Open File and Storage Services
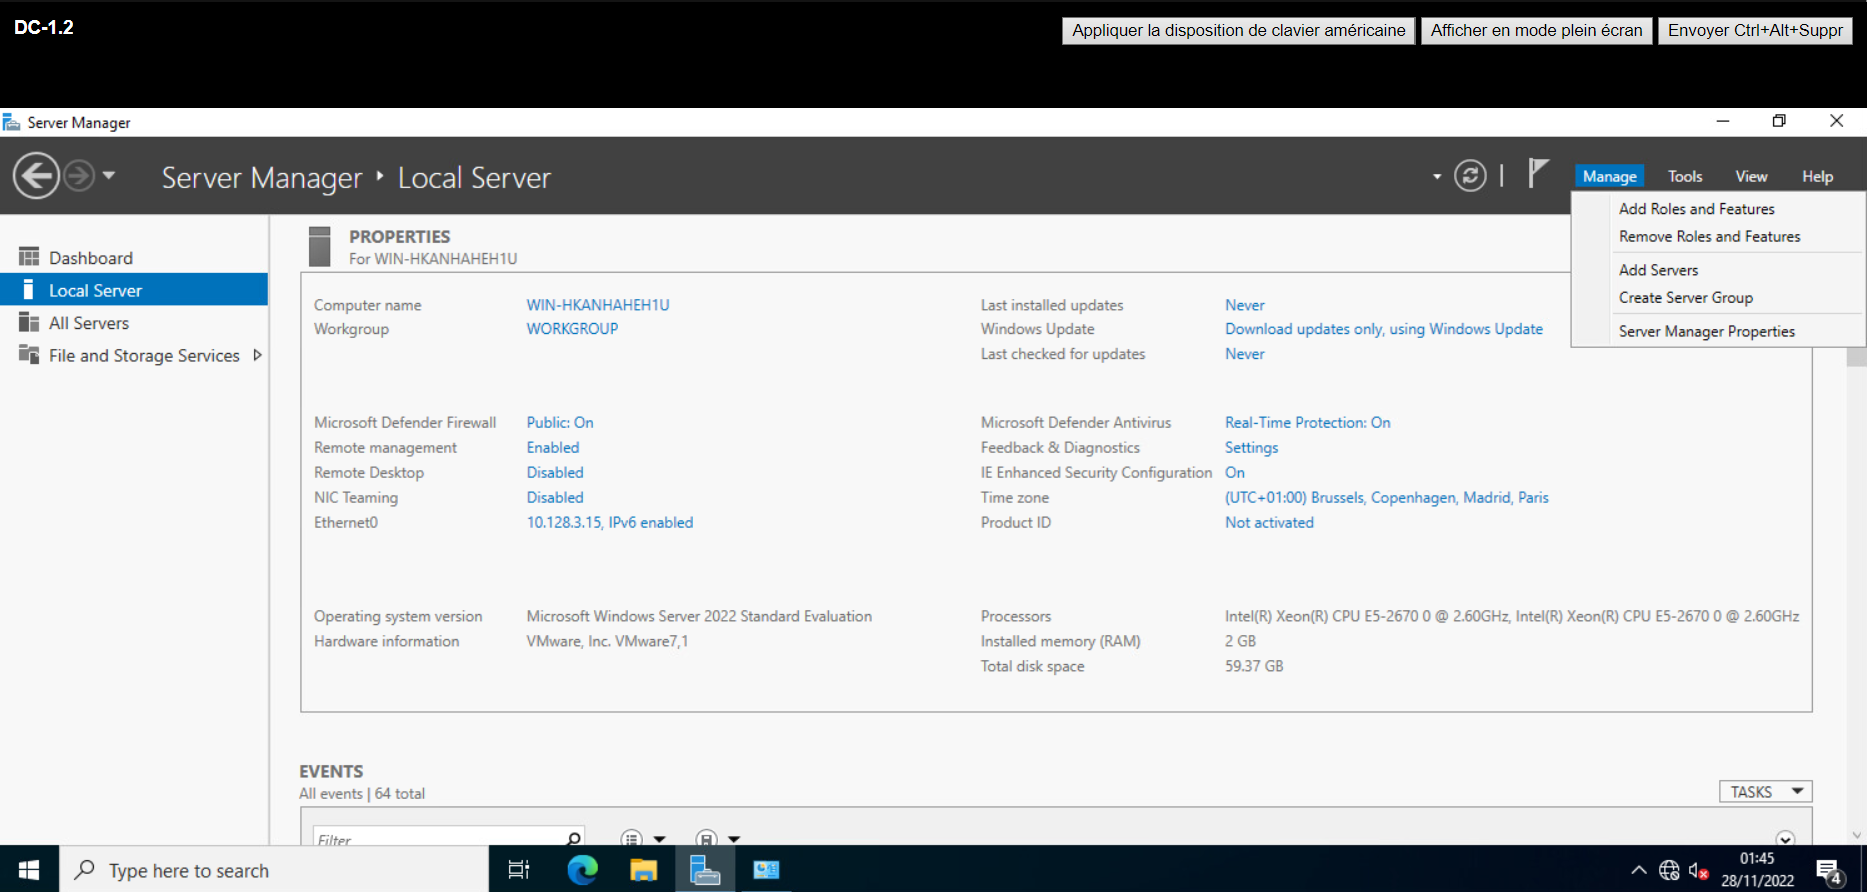The width and height of the screenshot is (1867, 892). pos(144,356)
